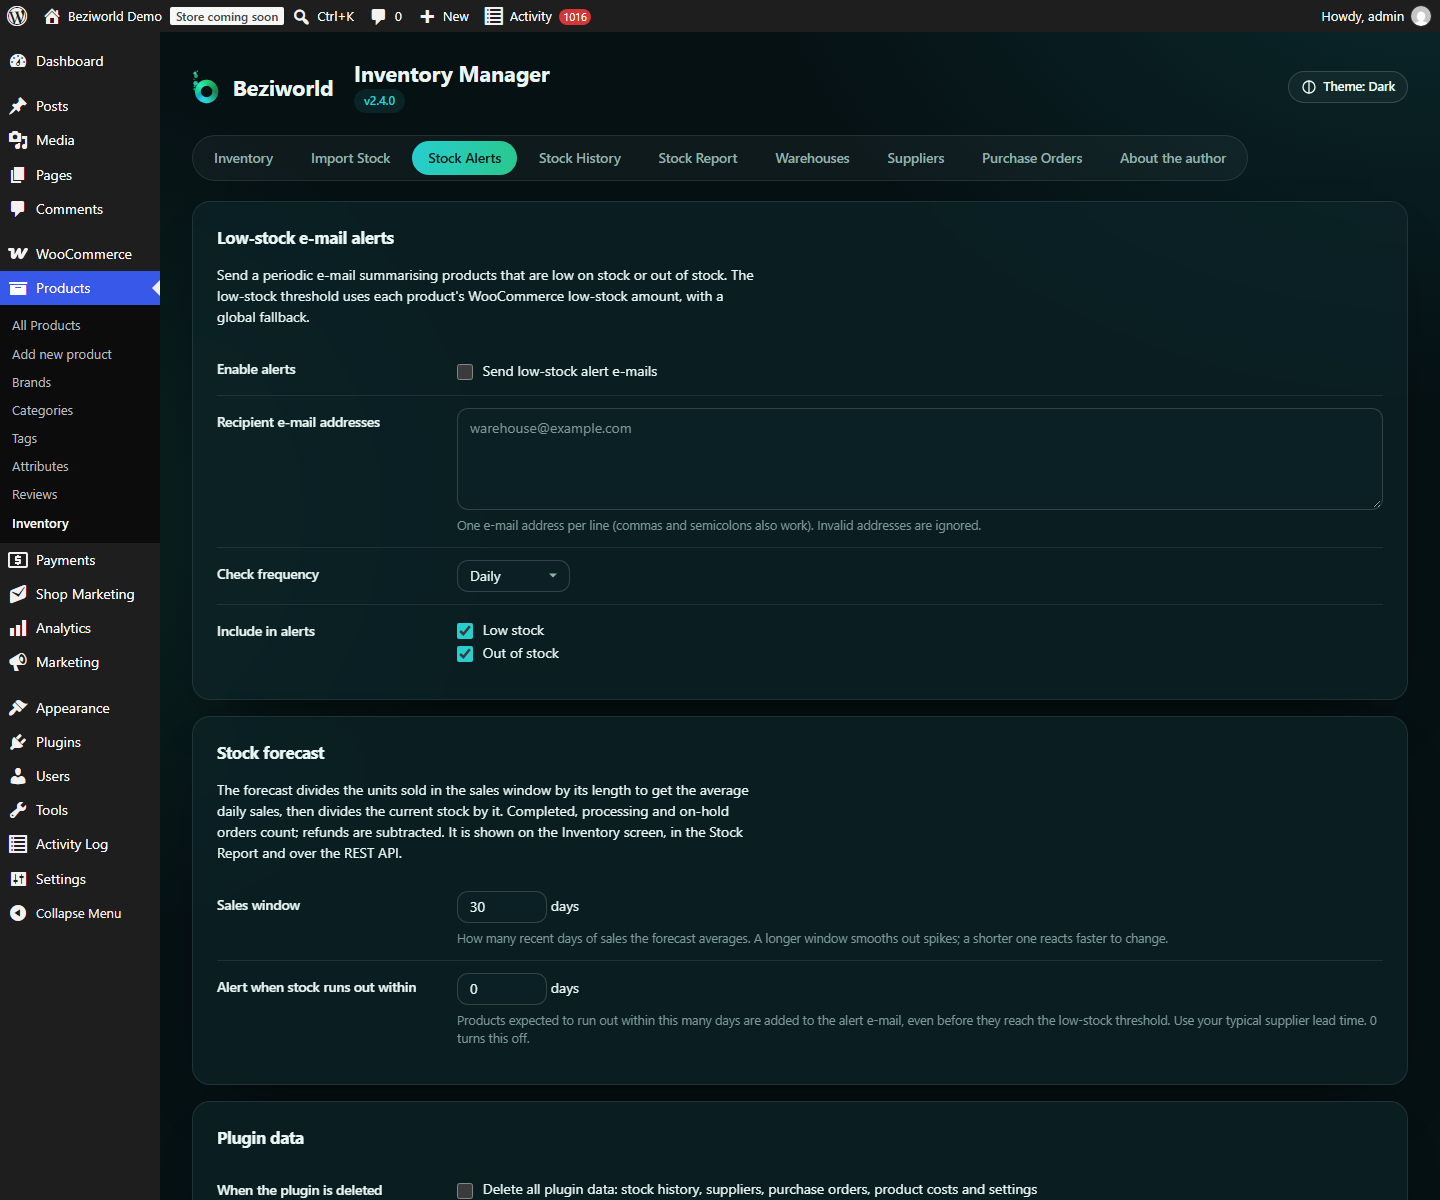The width and height of the screenshot is (1440, 1200).
Task: Click the Analytics bar chart icon
Action: tap(18, 628)
